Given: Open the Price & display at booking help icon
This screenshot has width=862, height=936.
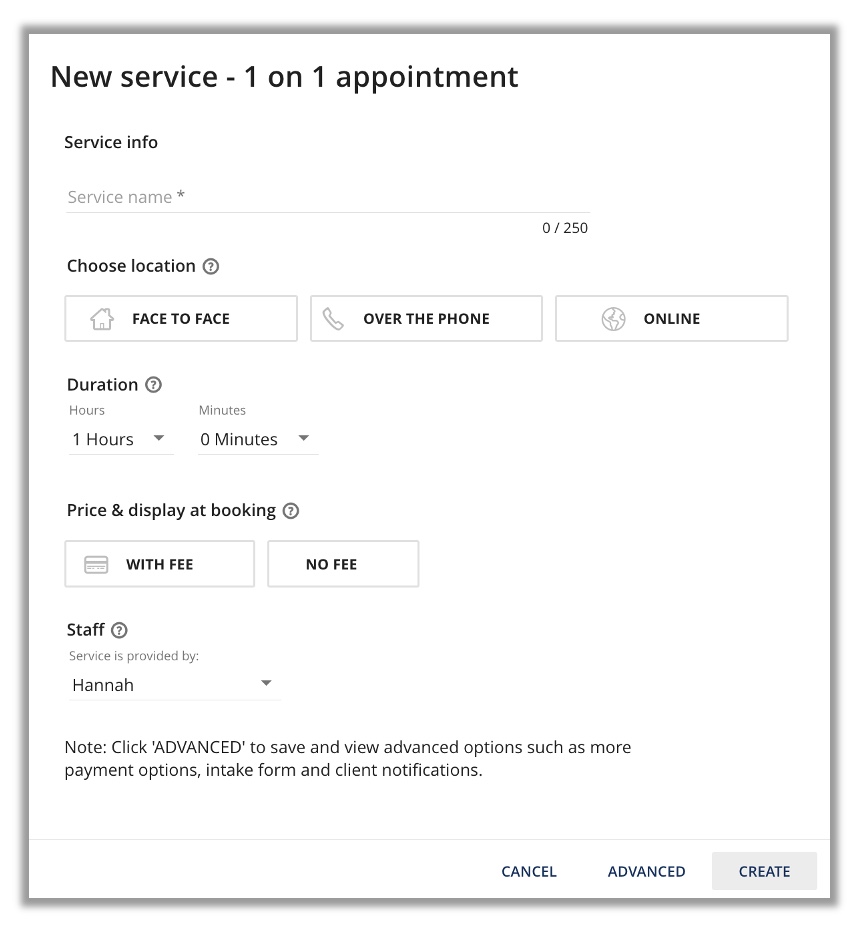Looking at the screenshot, I should point(290,510).
